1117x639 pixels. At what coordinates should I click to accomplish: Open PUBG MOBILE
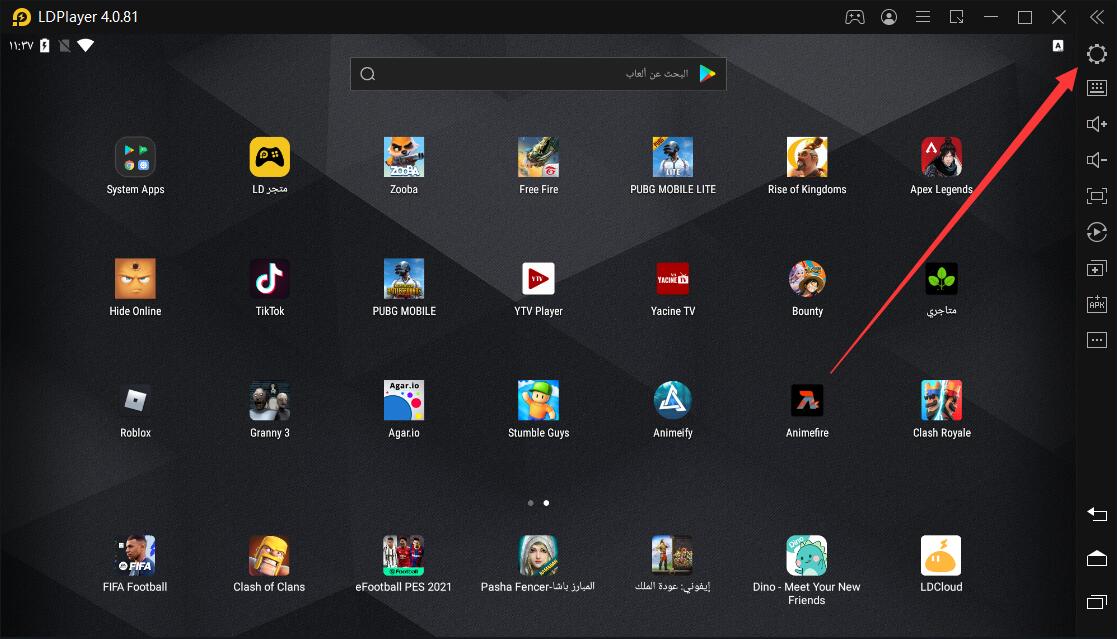[x=404, y=279]
